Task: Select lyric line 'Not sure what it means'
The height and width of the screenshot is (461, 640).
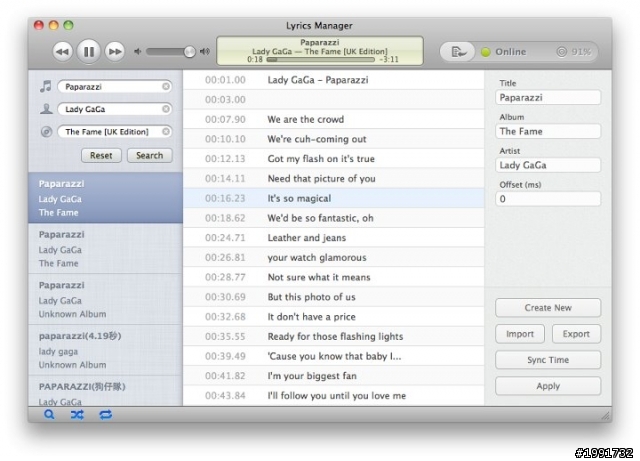Action: tap(333, 277)
